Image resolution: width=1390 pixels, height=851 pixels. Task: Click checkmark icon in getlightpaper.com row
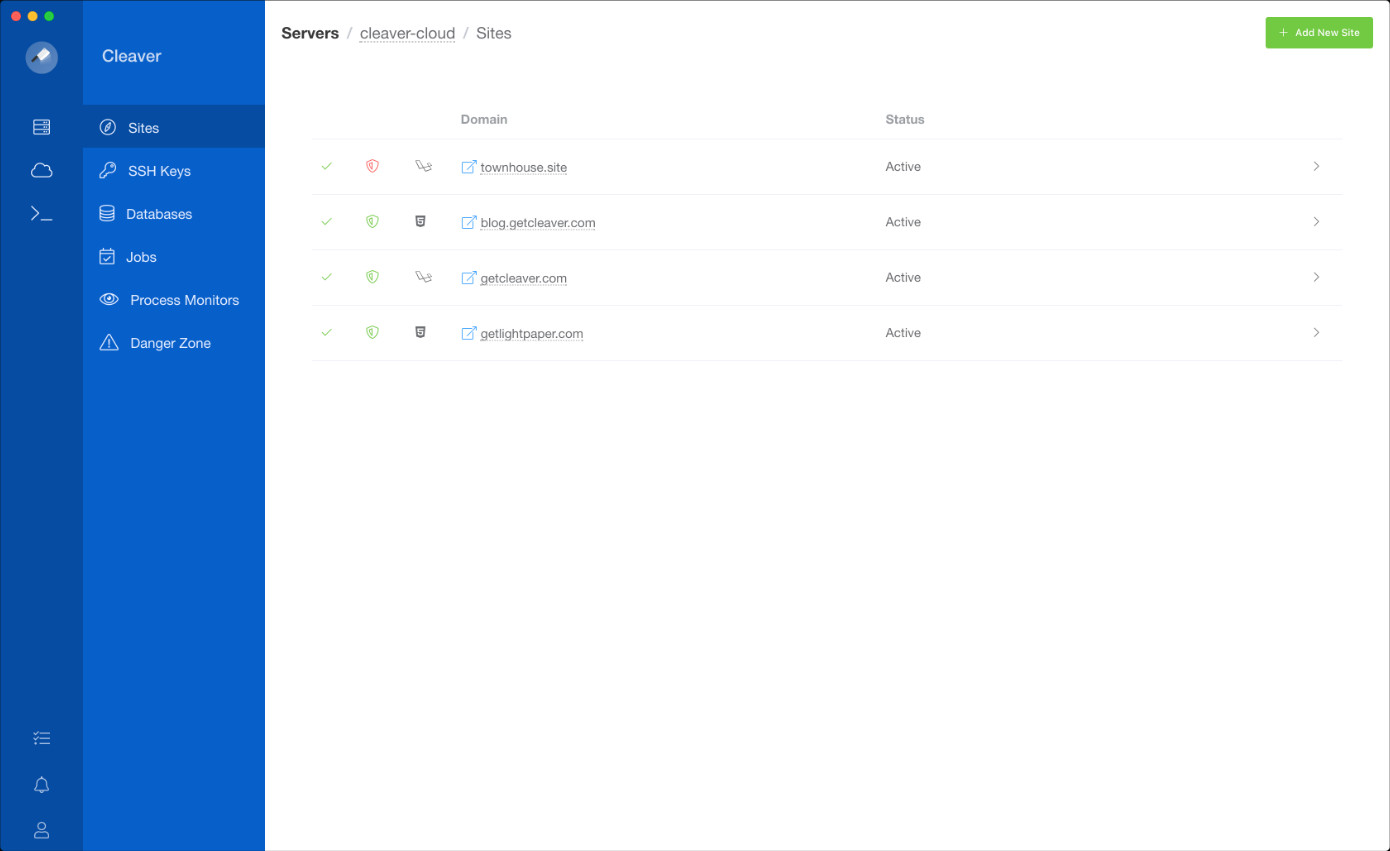326,333
